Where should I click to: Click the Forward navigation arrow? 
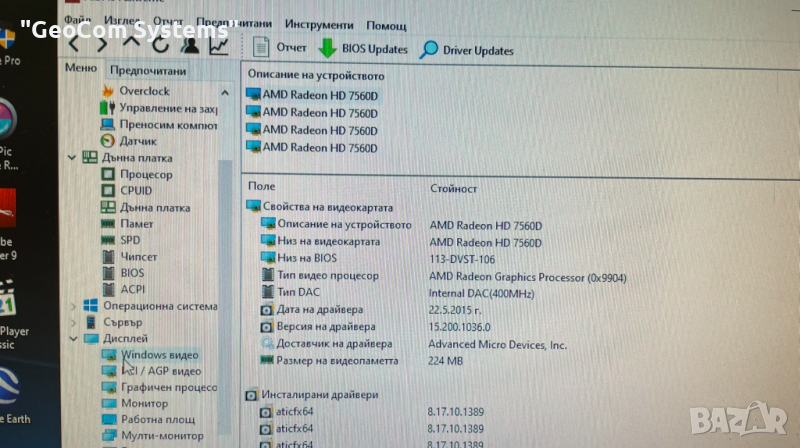click(101, 44)
